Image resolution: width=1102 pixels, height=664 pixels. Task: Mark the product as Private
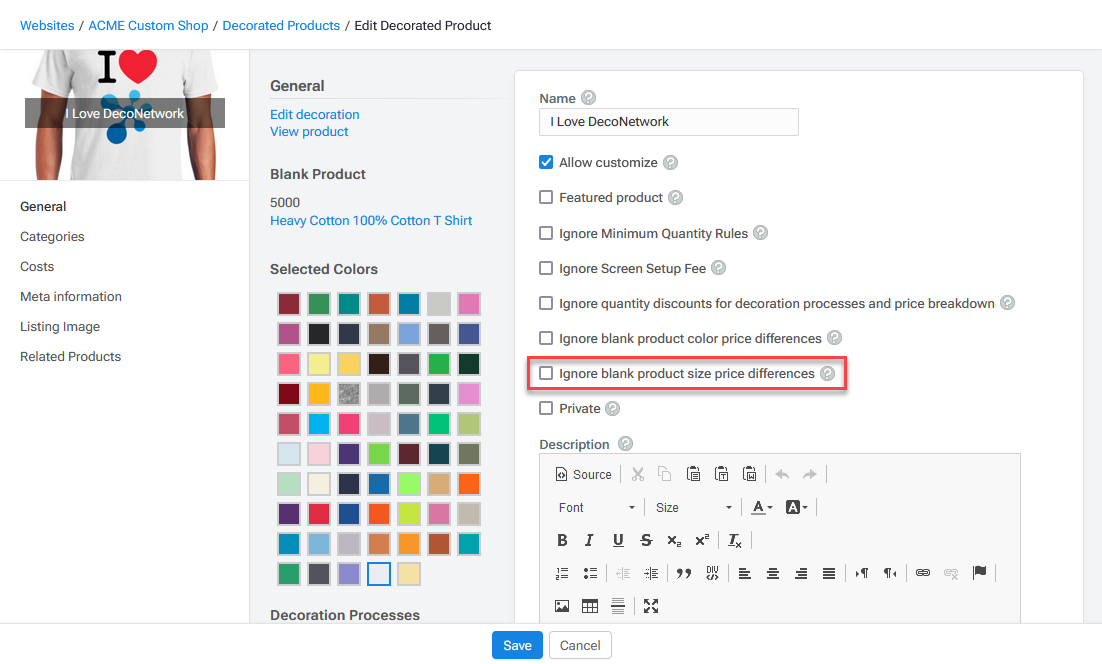[x=546, y=408]
